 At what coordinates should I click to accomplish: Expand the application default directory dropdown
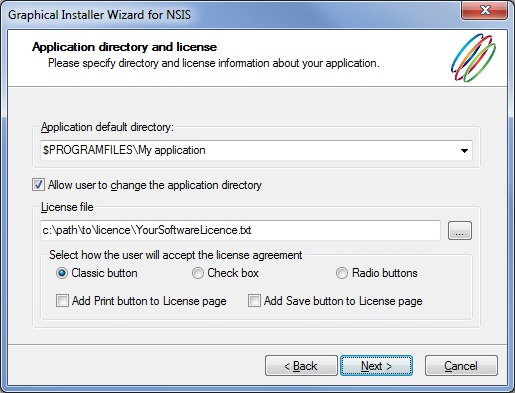click(x=464, y=151)
